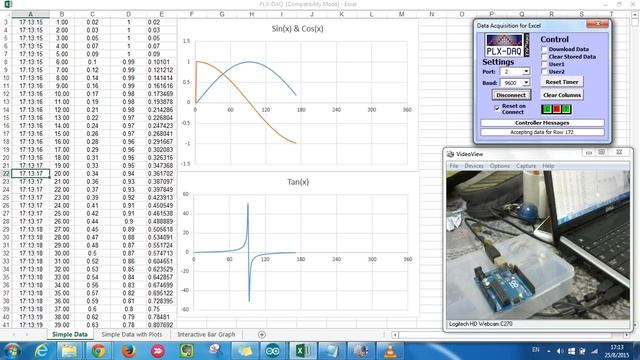Viewport: 640px width, 360px height.
Task: Select column B header
Action: 62,14
